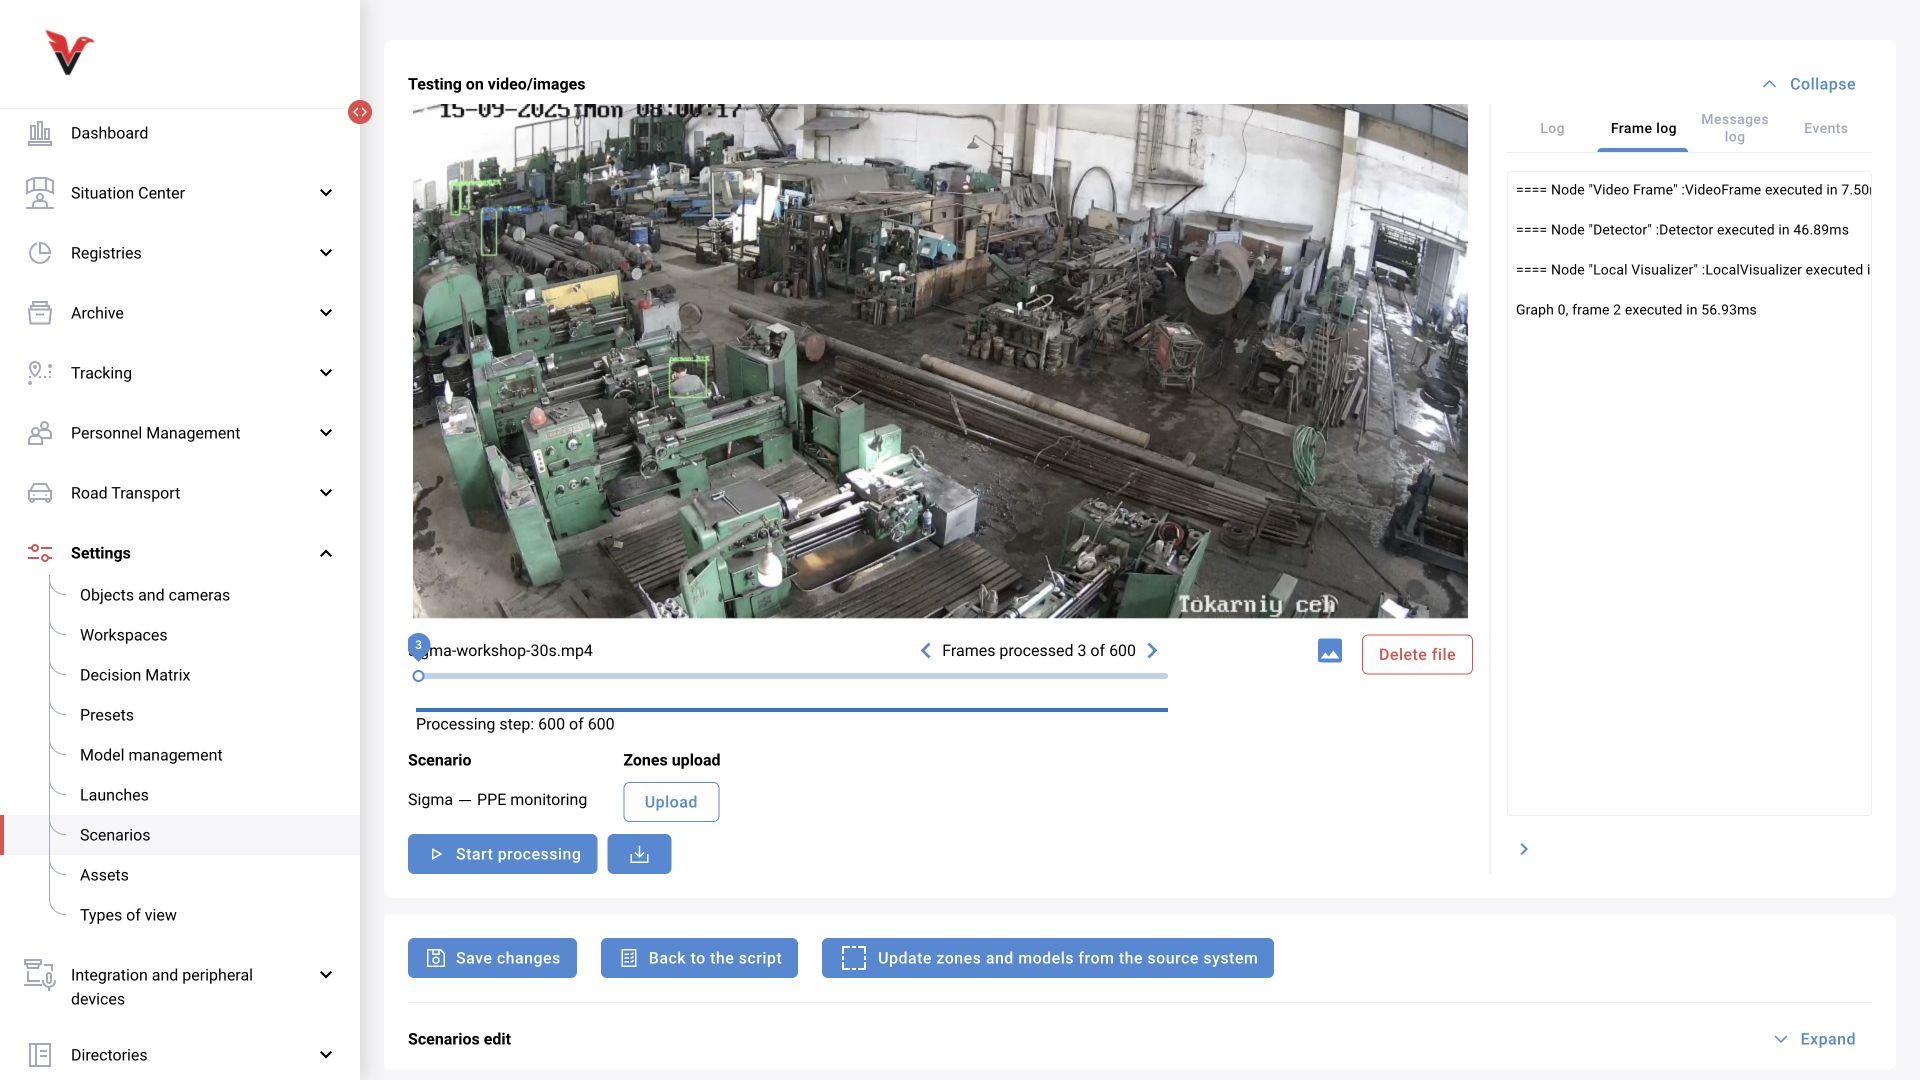The height and width of the screenshot is (1080, 1920).
Task: Expand the Archive menu chevron
Action: coord(326,313)
